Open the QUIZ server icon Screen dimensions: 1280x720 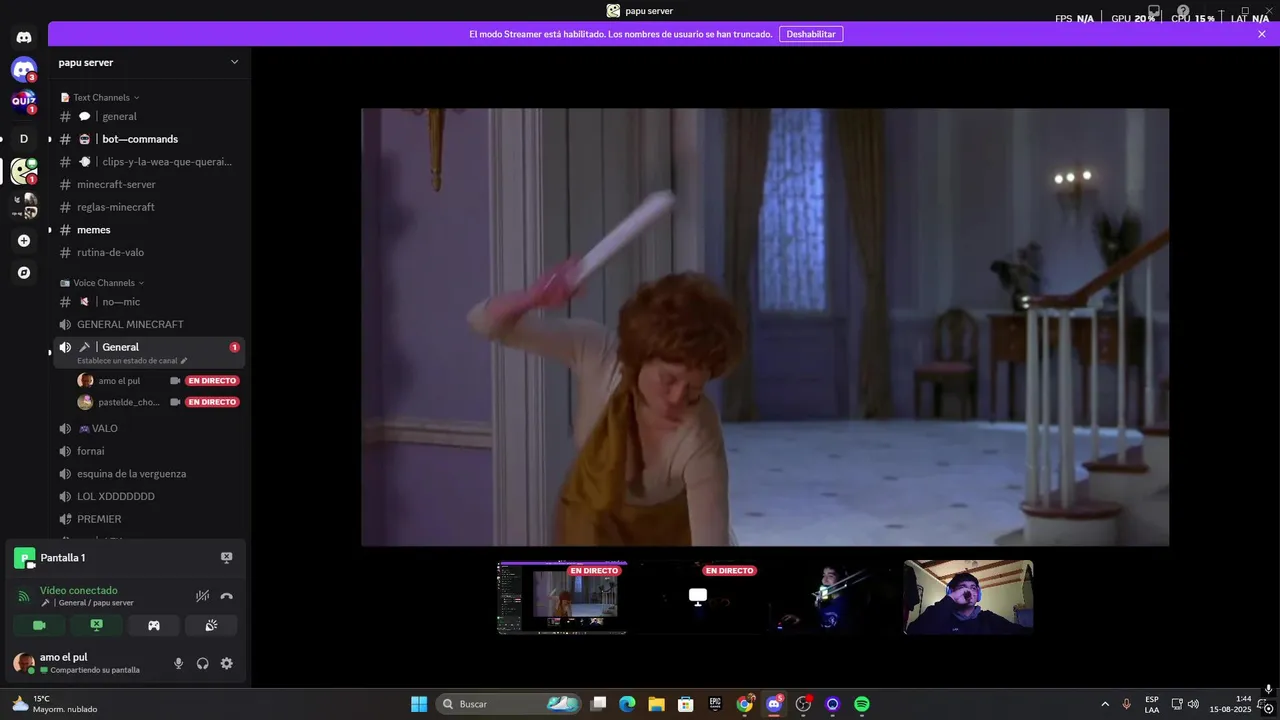pyautogui.click(x=24, y=101)
